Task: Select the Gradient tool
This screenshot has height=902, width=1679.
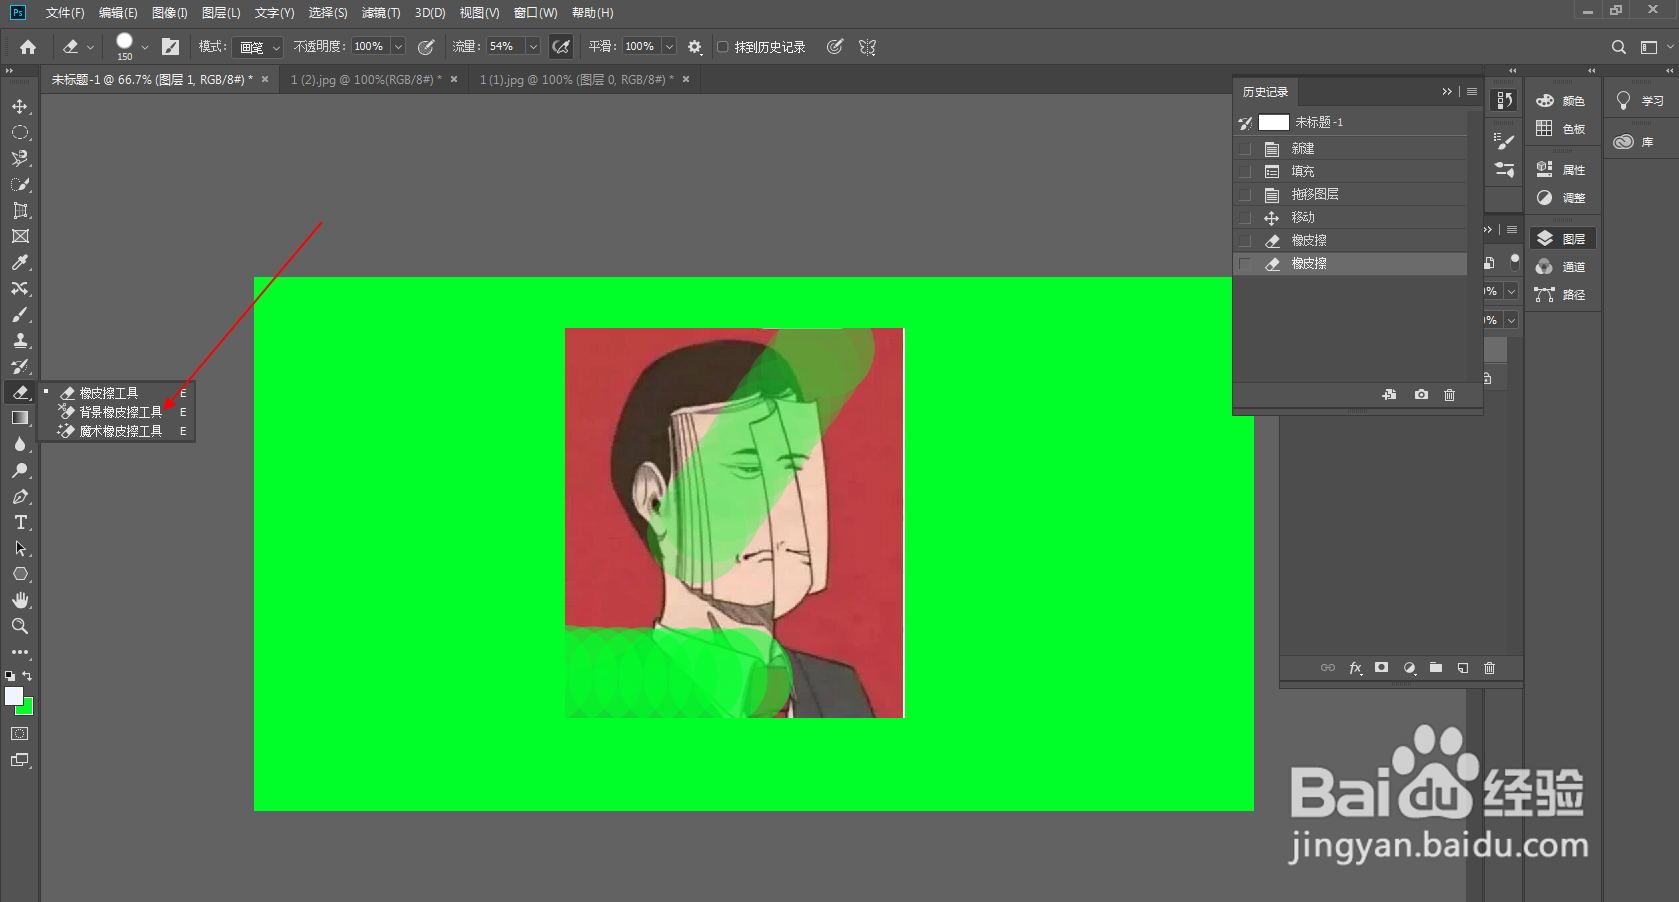Action: tap(20, 418)
